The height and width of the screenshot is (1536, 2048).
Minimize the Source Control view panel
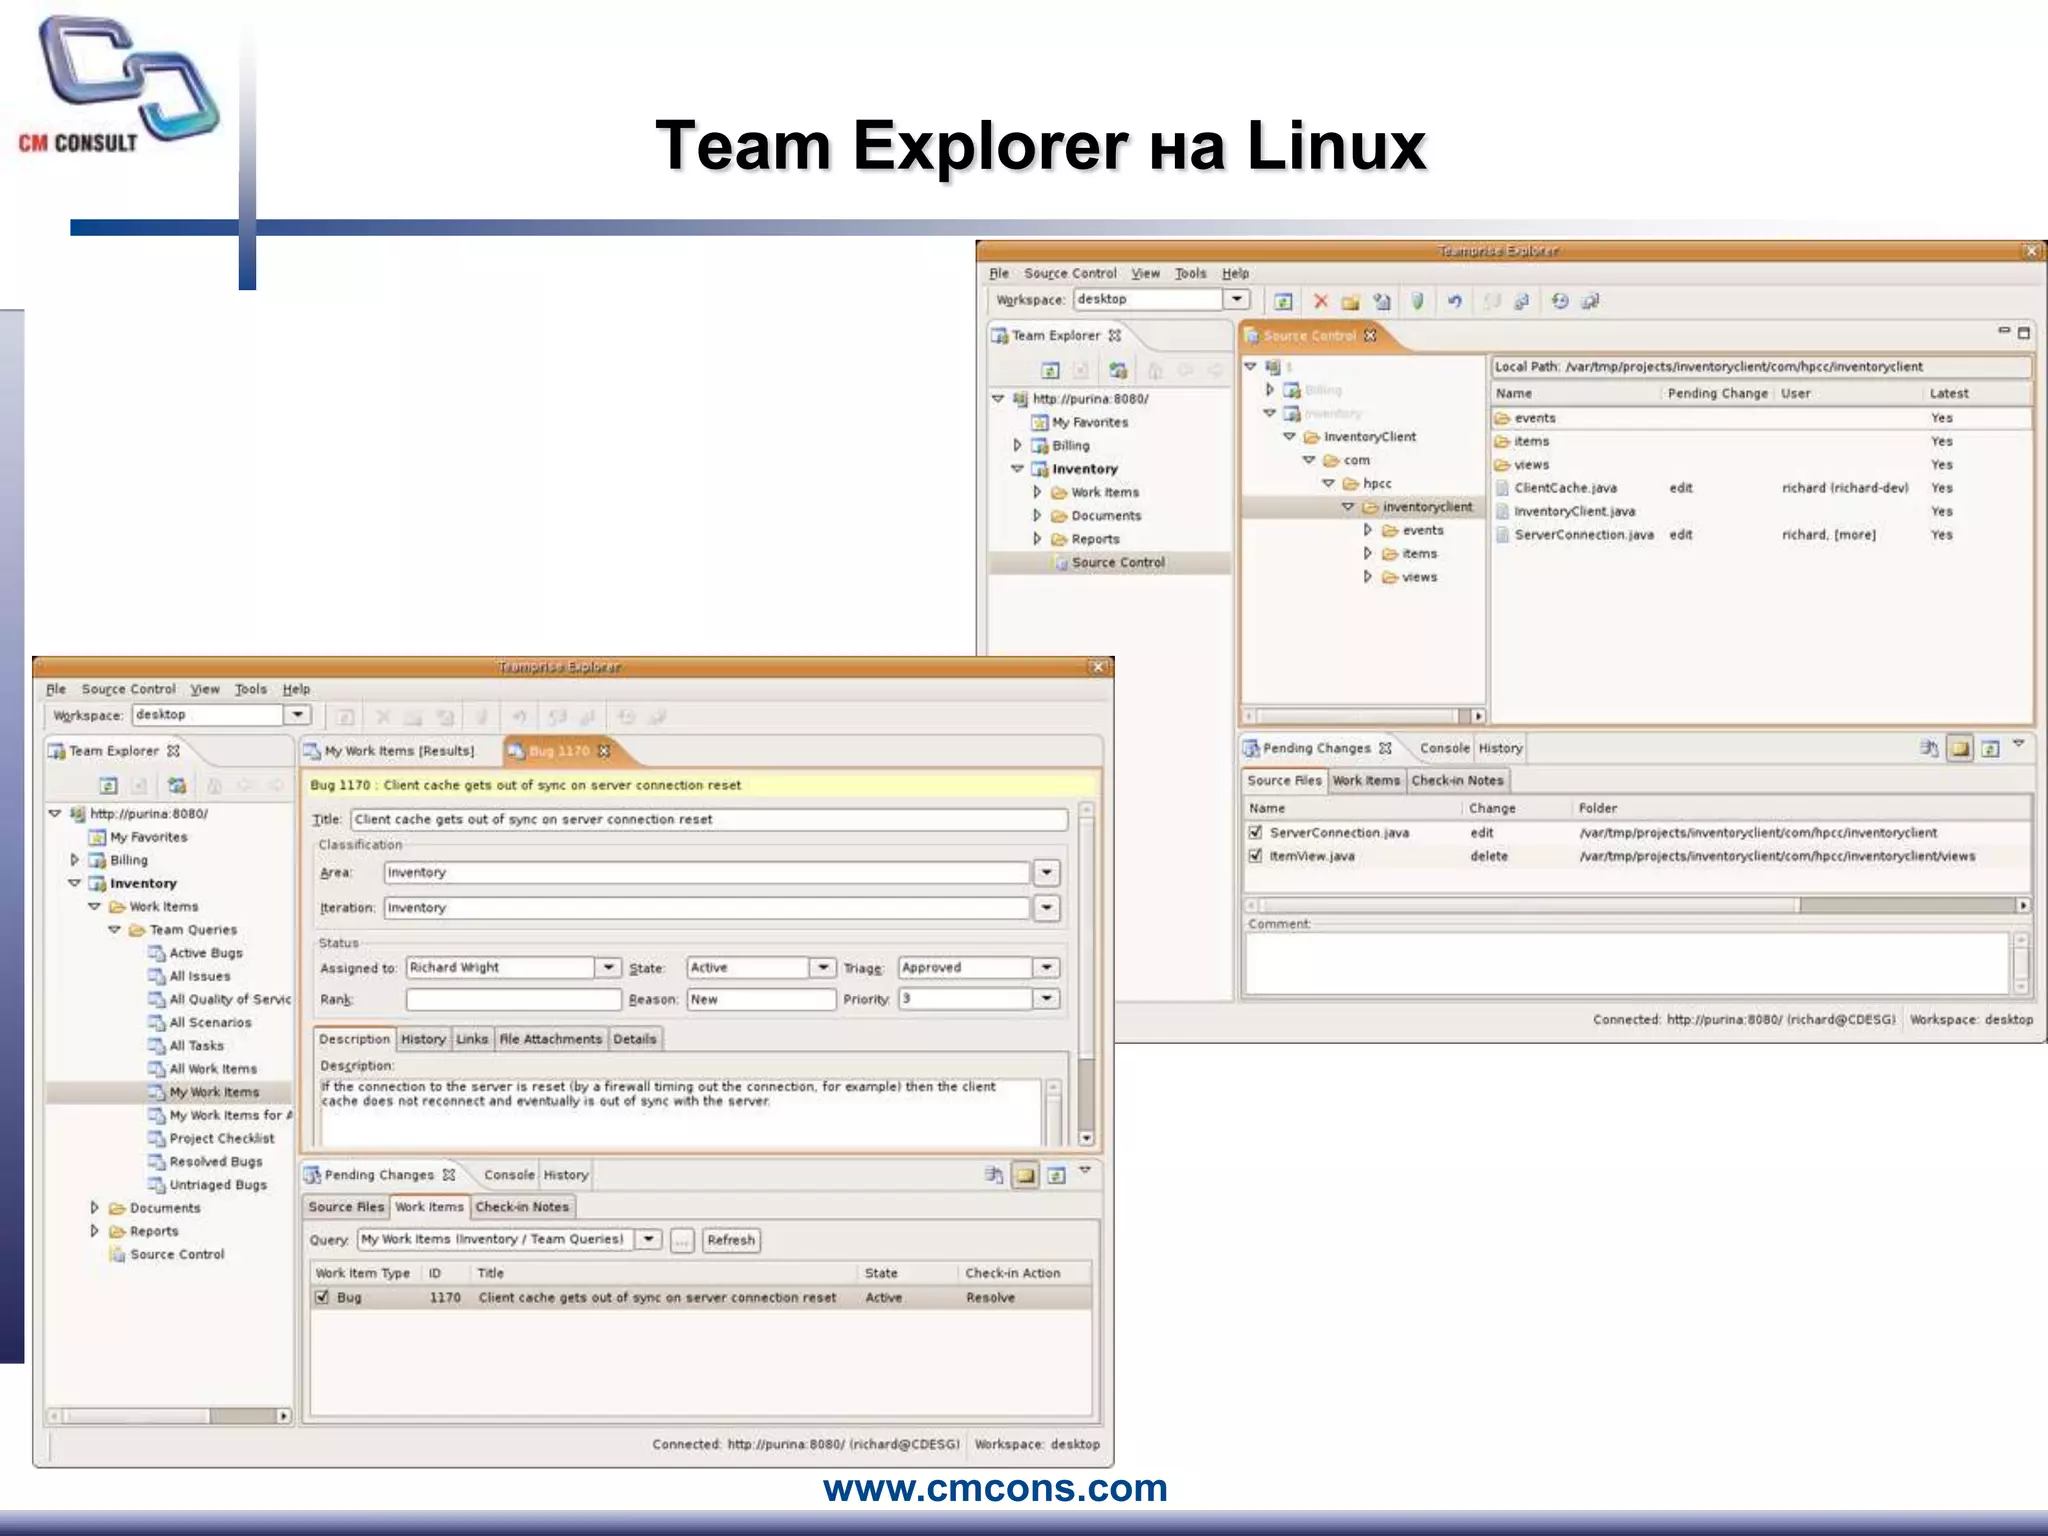pos(2004,331)
